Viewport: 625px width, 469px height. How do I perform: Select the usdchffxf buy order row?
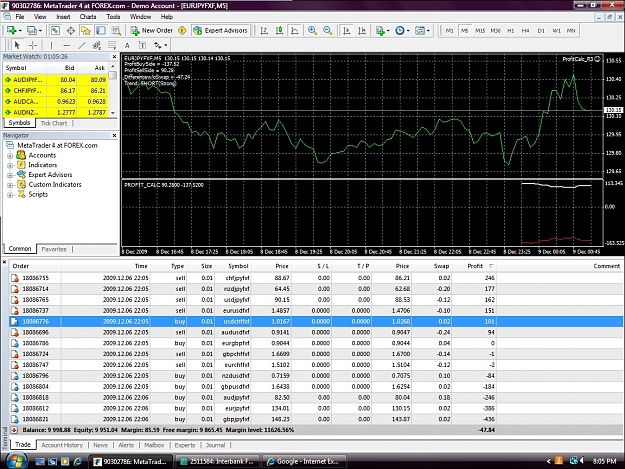(316, 321)
